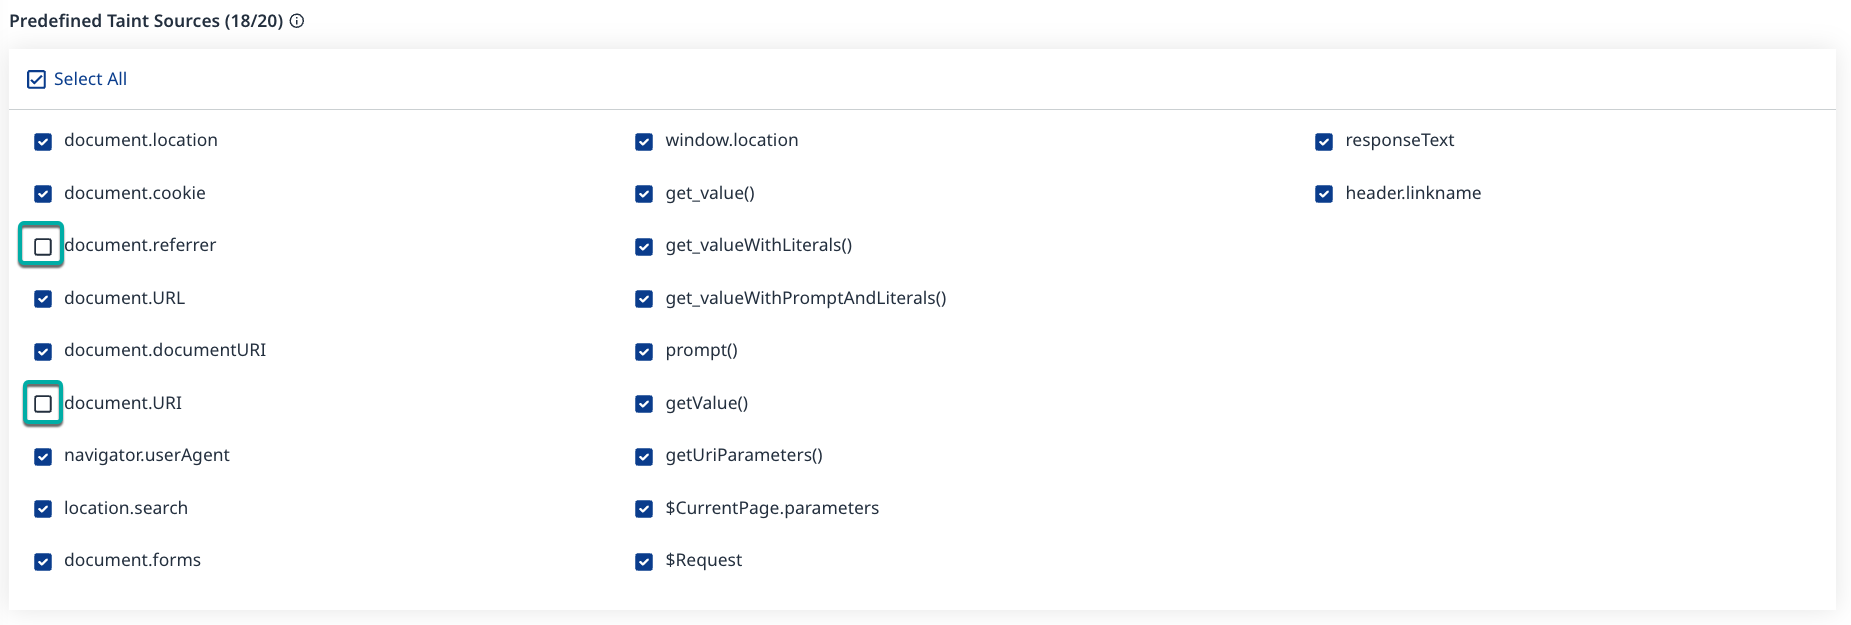The width and height of the screenshot is (1851, 625).
Task: Uncheck the location.search checkbox
Action: pyautogui.click(x=43, y=509)
